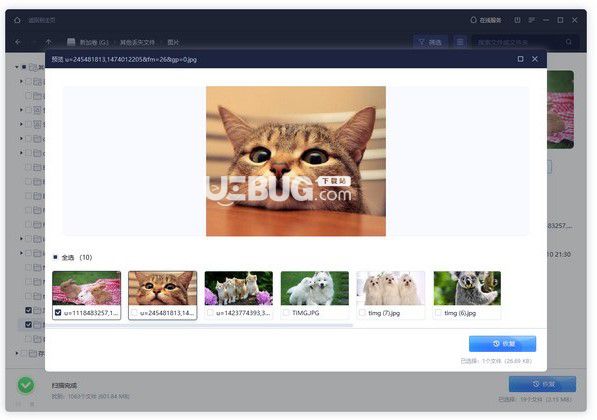Image resolution: width=597 pixels, height=420 pixels.
Task: Click the 扫描完成 status text
Action: (x=64, y=385)
